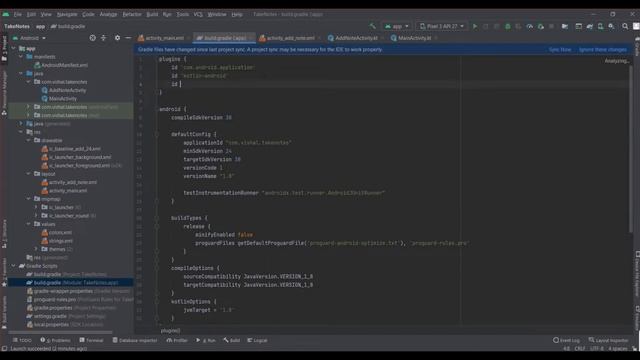640x360 pixels.
Task: Open the Event Log
Action: pos(566,340)
